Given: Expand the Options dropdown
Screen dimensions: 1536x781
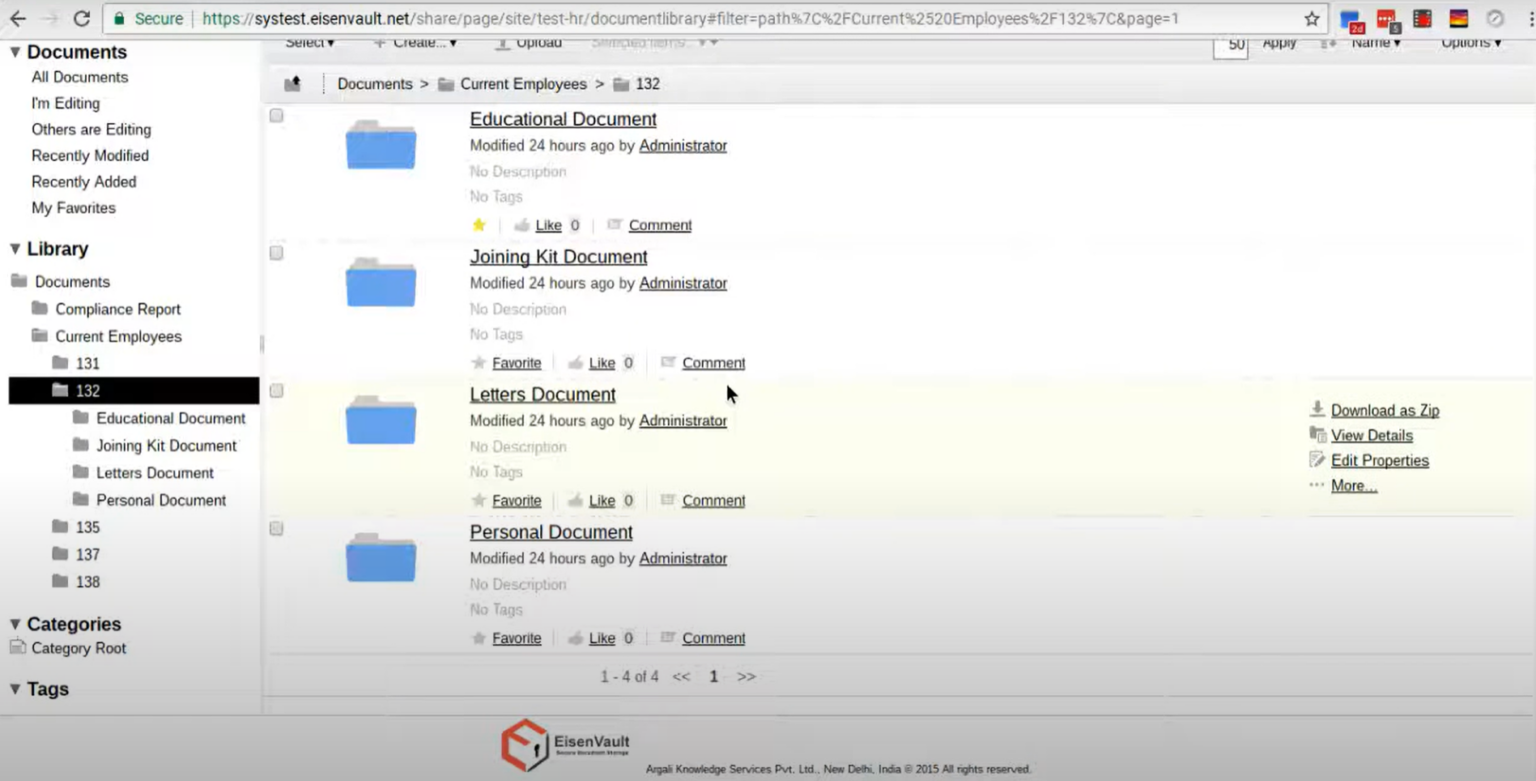Looking at the screenshot, I should point(1470,42).
